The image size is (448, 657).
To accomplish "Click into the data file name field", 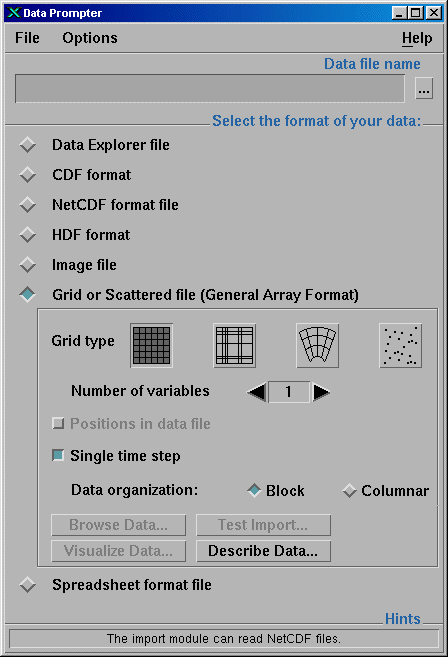I will (210, 88).
